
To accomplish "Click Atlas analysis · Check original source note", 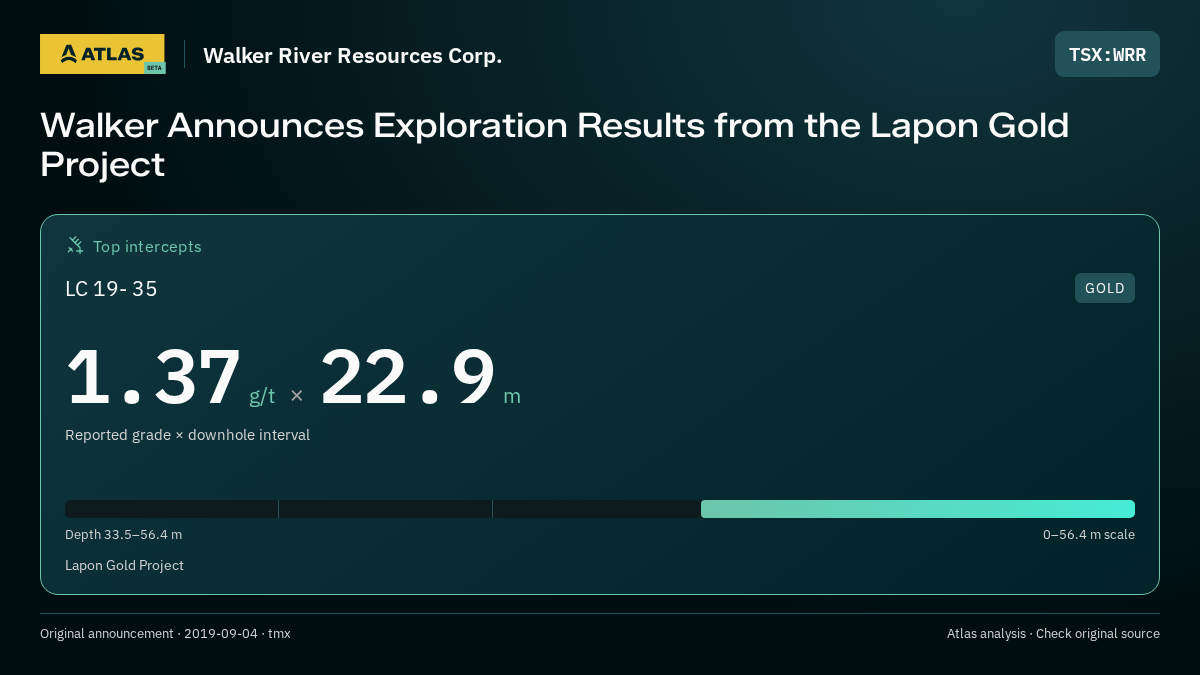I will [1053, 633].
